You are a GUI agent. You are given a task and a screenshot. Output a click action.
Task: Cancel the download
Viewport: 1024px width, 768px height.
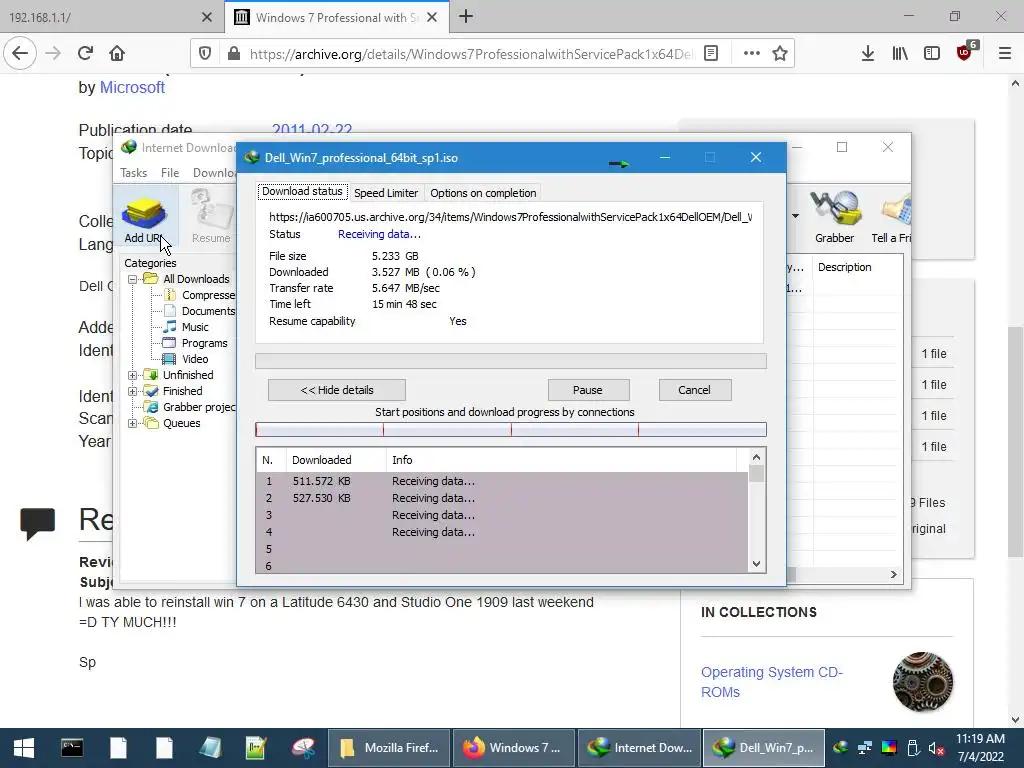tap(694, 390)
